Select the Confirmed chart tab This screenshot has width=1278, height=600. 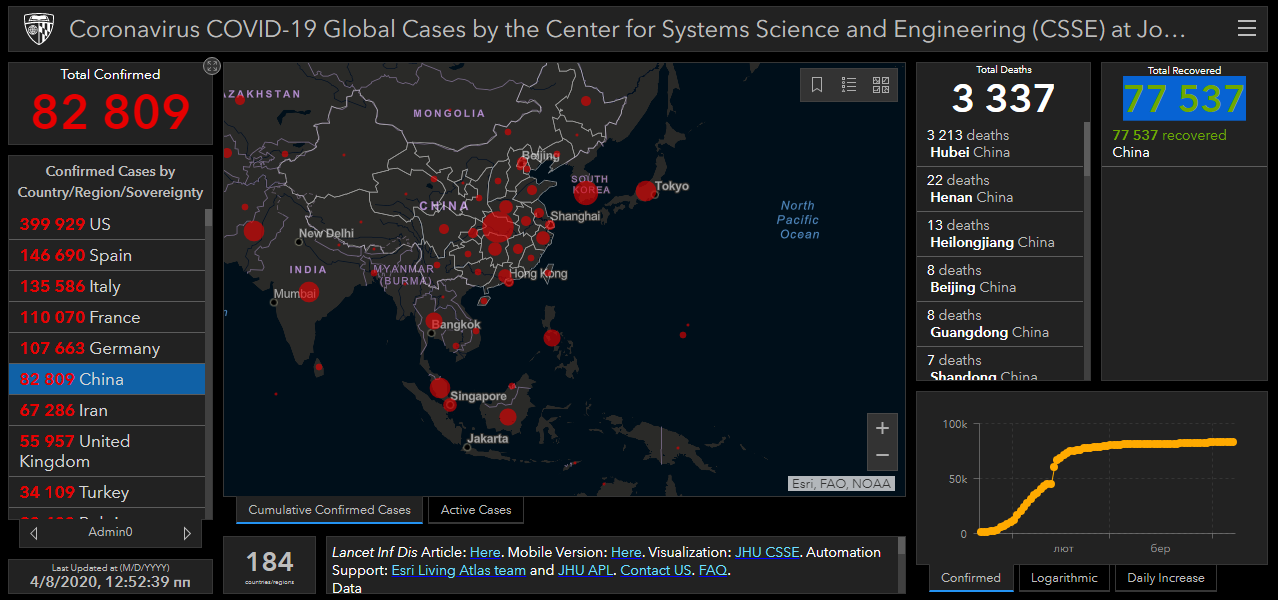tap(971, 578)
